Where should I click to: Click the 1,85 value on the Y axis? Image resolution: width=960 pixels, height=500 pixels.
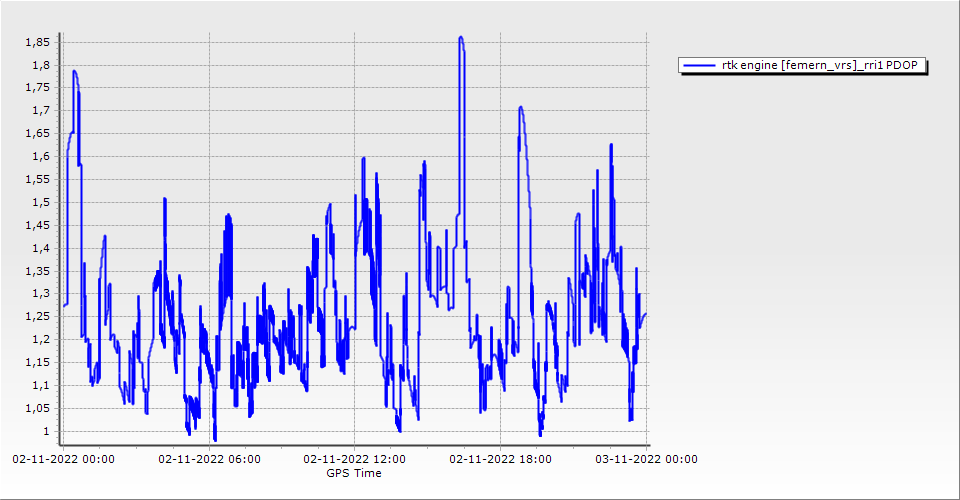[x=39, y=42]
